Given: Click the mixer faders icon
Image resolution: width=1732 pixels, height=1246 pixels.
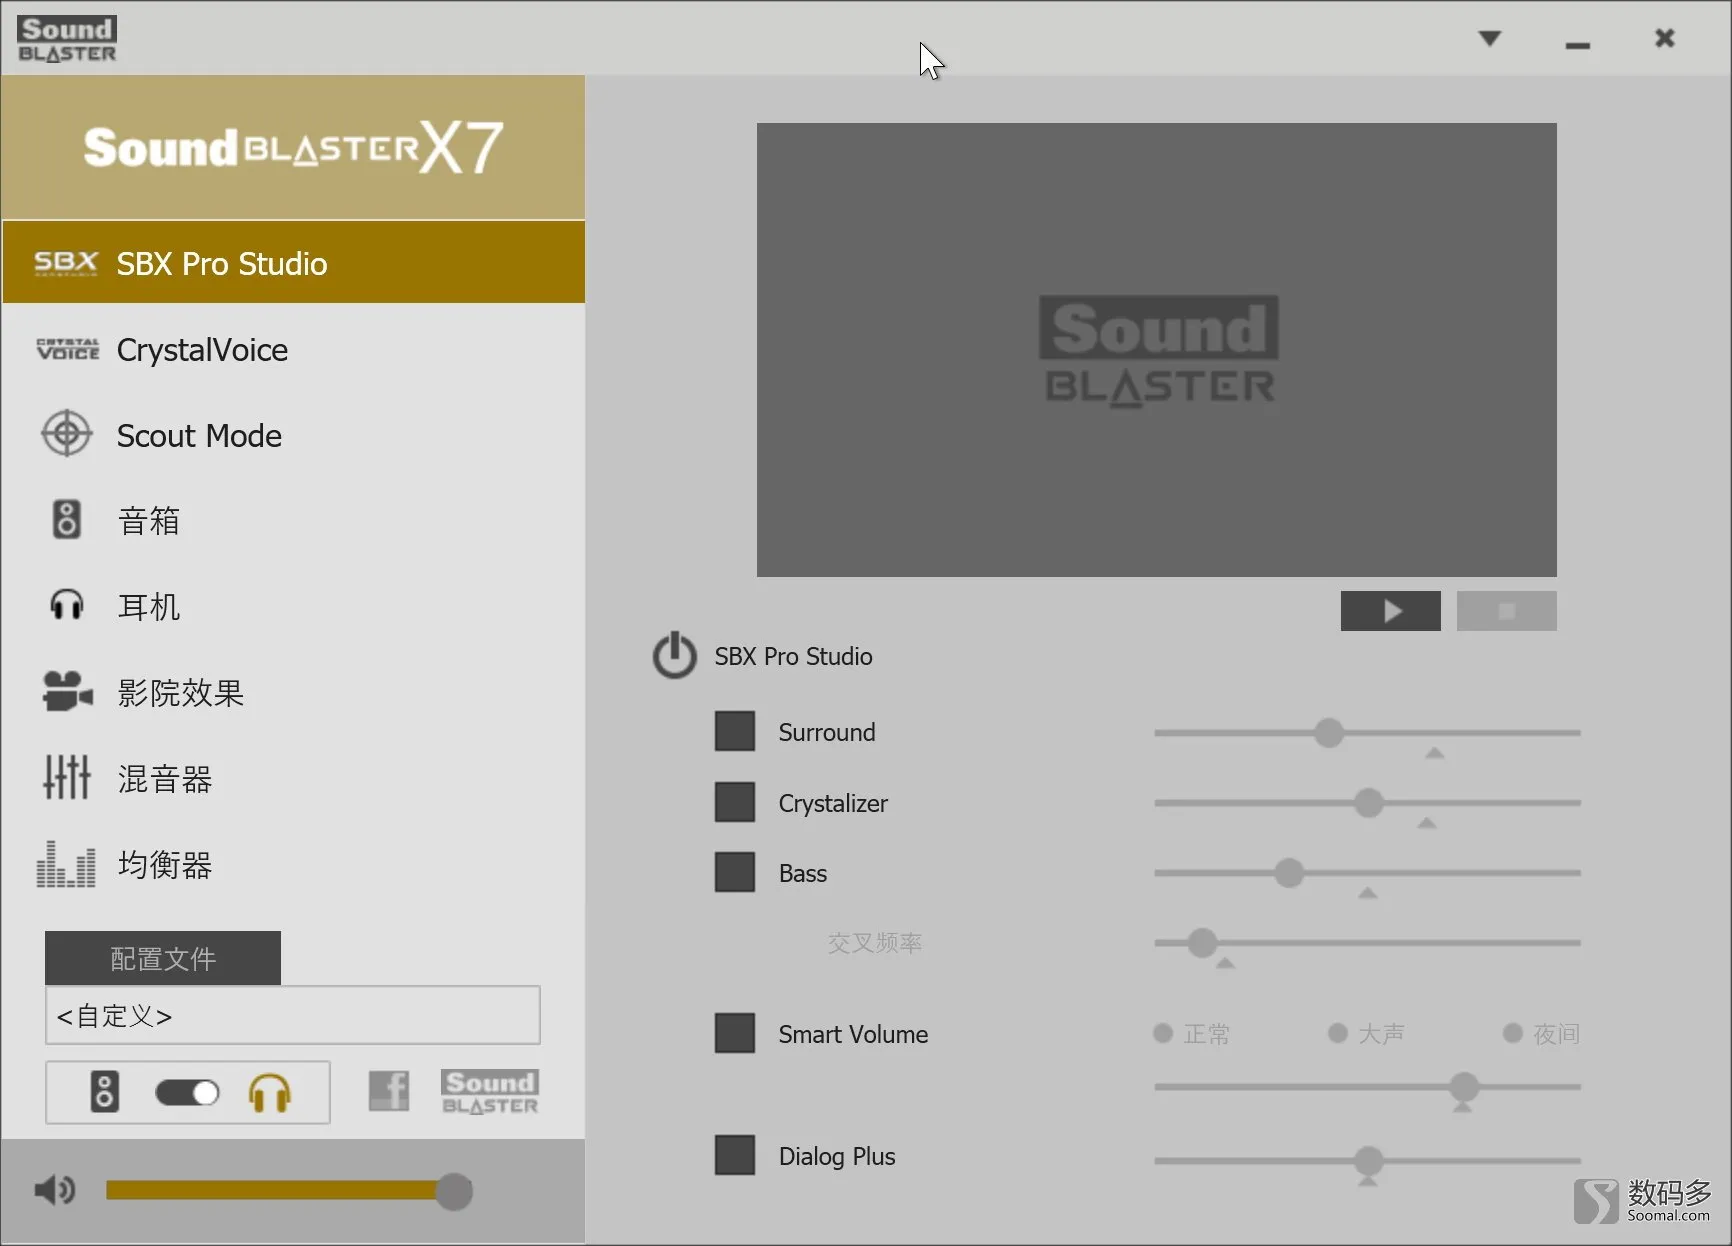Looking at the screenshot, I should (67, 777).
